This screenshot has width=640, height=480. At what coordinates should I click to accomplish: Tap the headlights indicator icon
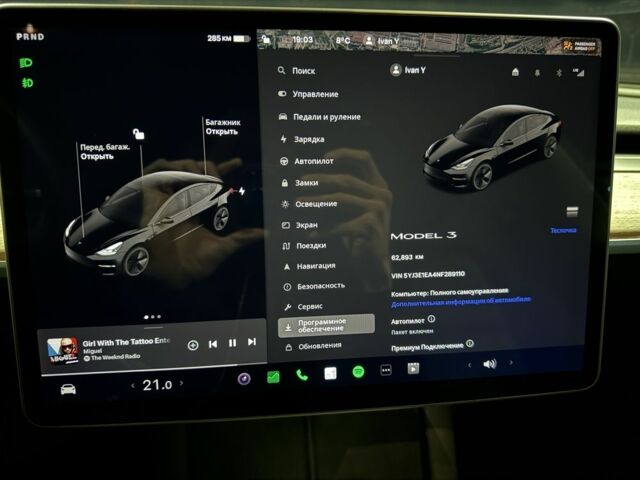click(26, 63)
